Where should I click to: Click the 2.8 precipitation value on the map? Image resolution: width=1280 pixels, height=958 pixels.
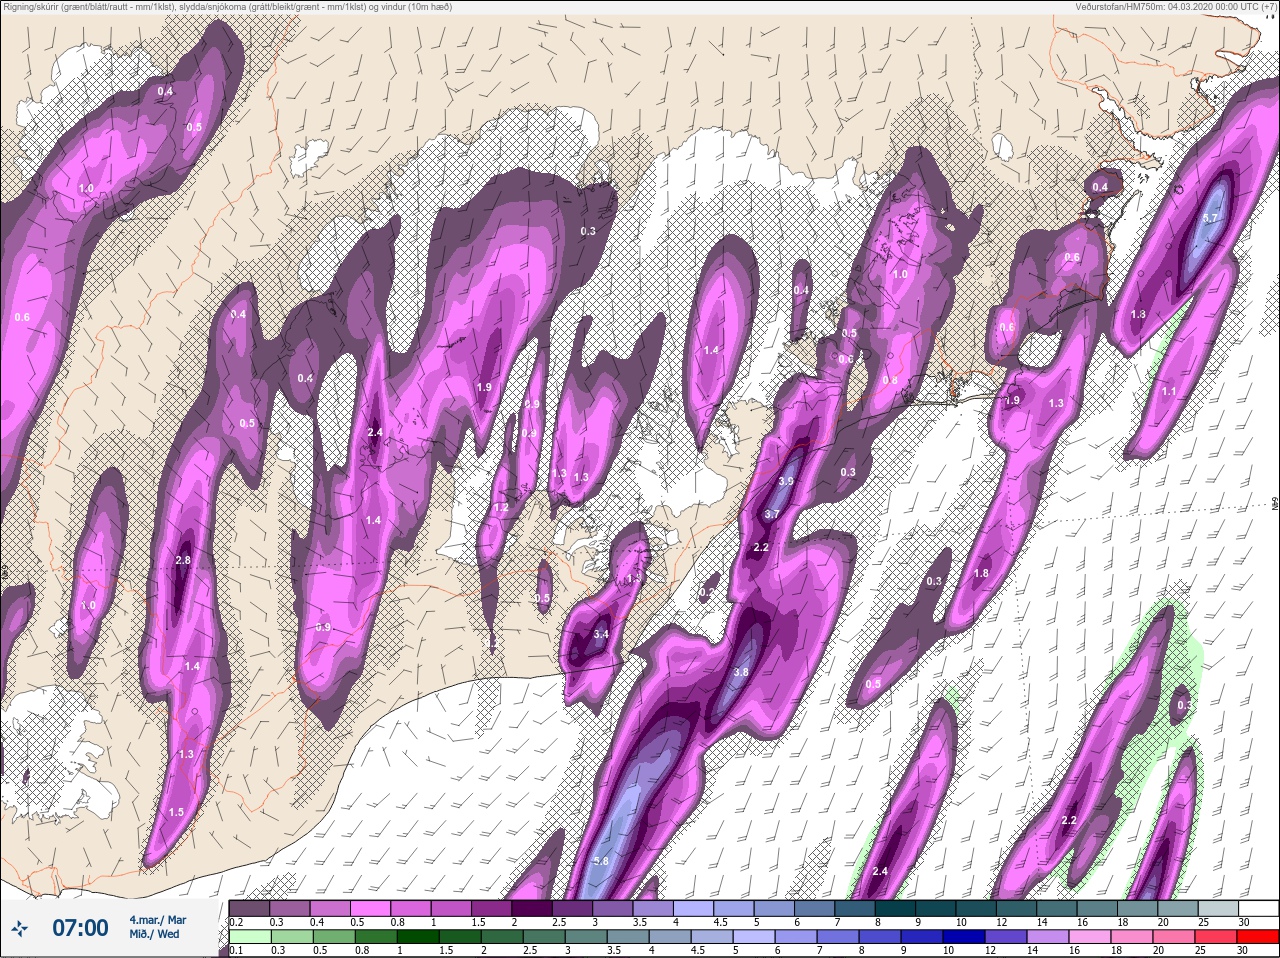point(183,560)
